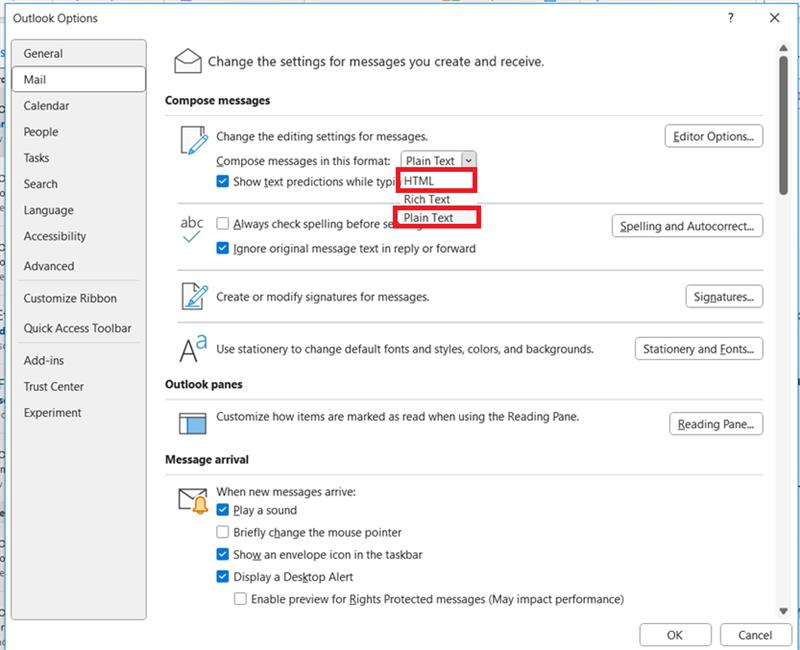Go to the Language category

79,210
